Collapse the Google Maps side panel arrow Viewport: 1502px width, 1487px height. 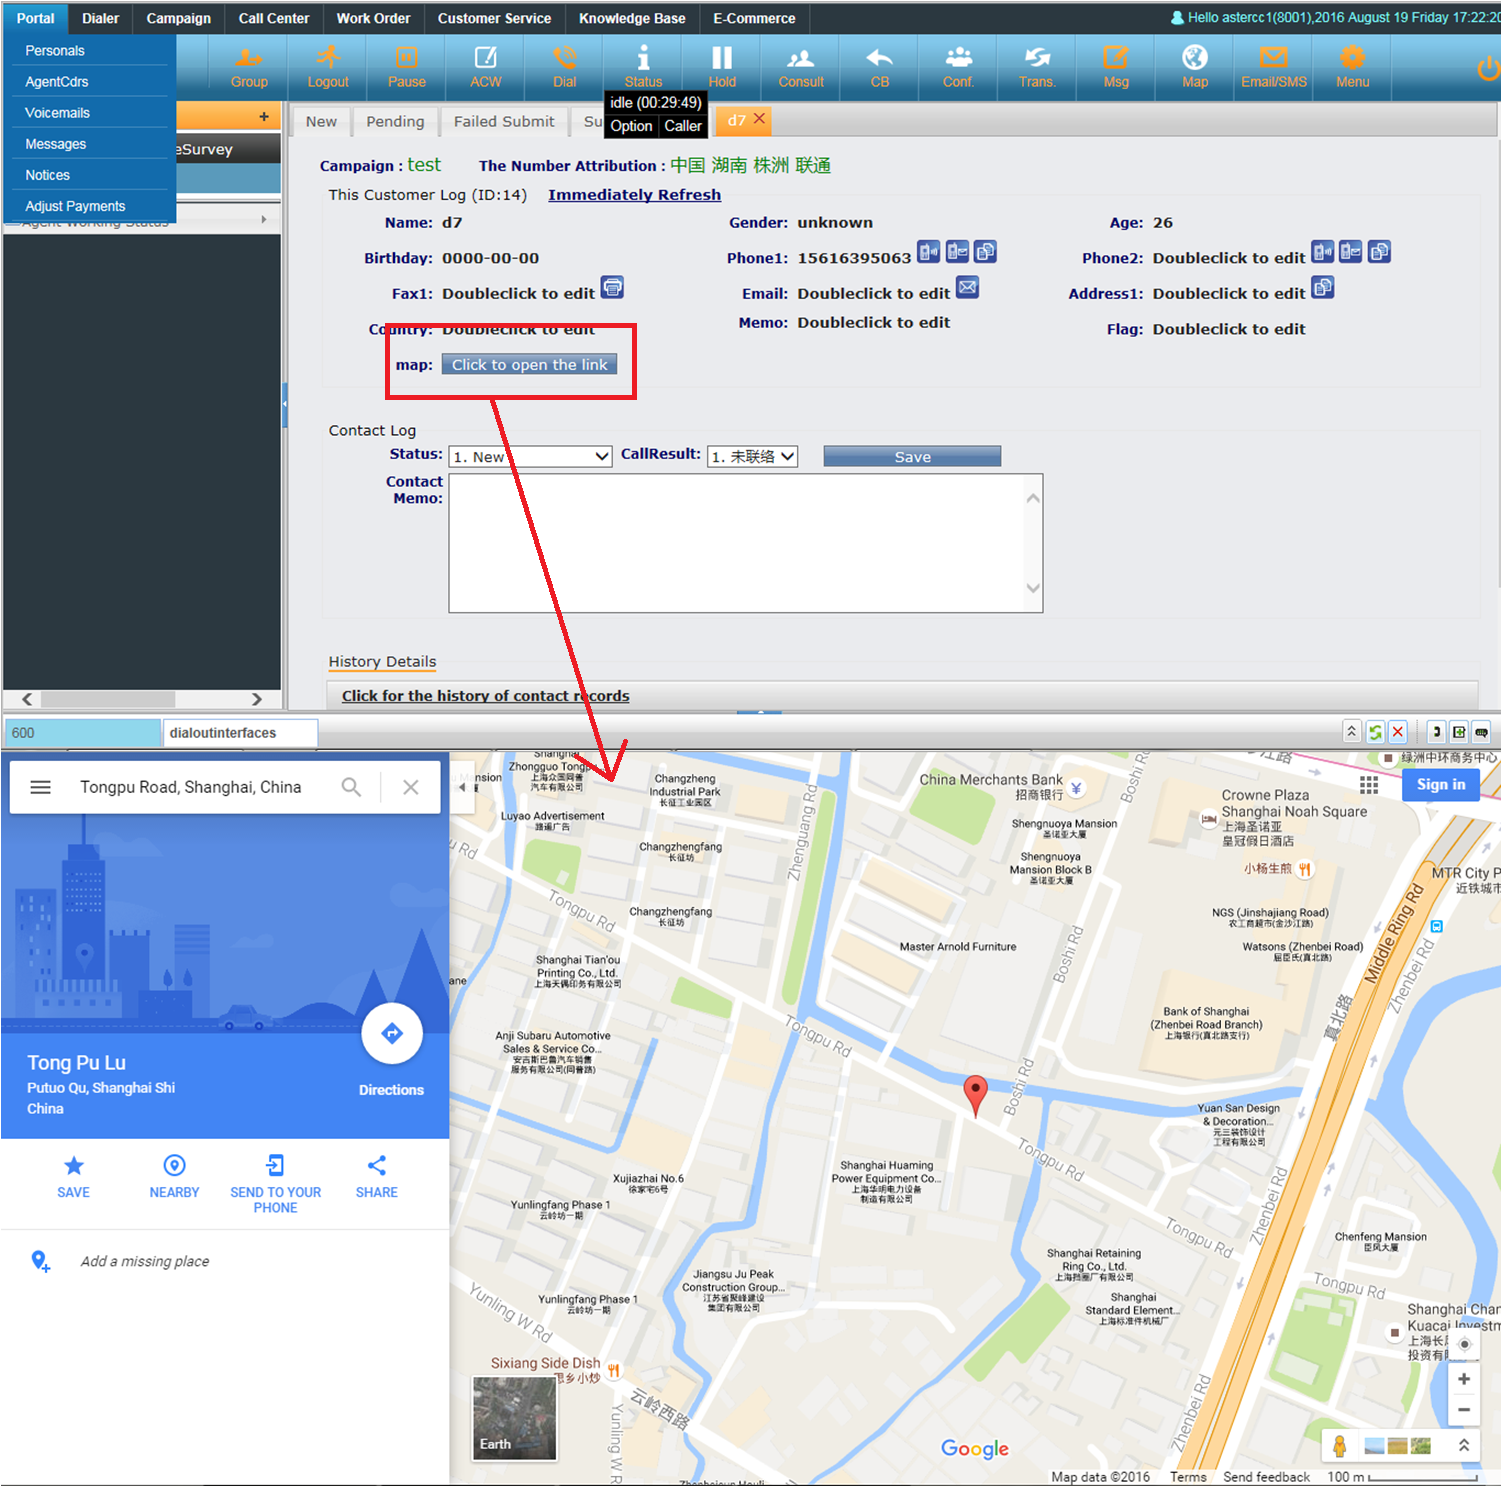click(462, 787)
